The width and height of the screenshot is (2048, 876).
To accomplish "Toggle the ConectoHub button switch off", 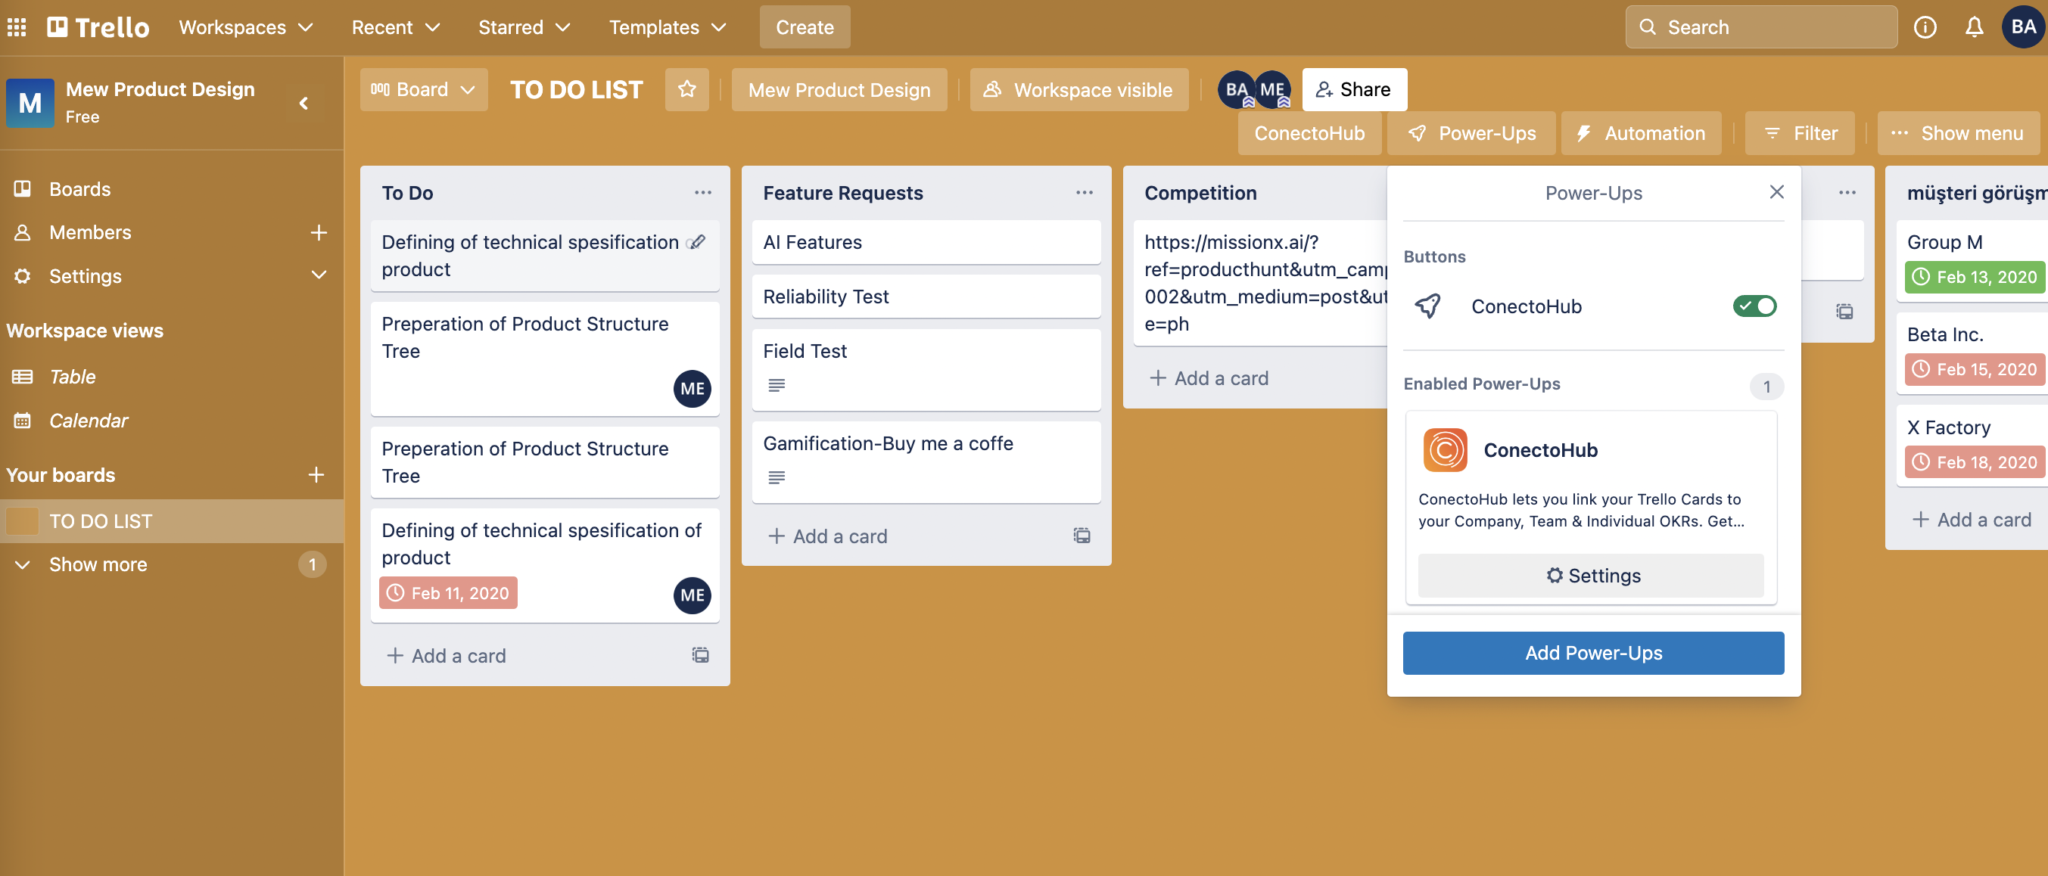I will click(x=1755, y=306).
